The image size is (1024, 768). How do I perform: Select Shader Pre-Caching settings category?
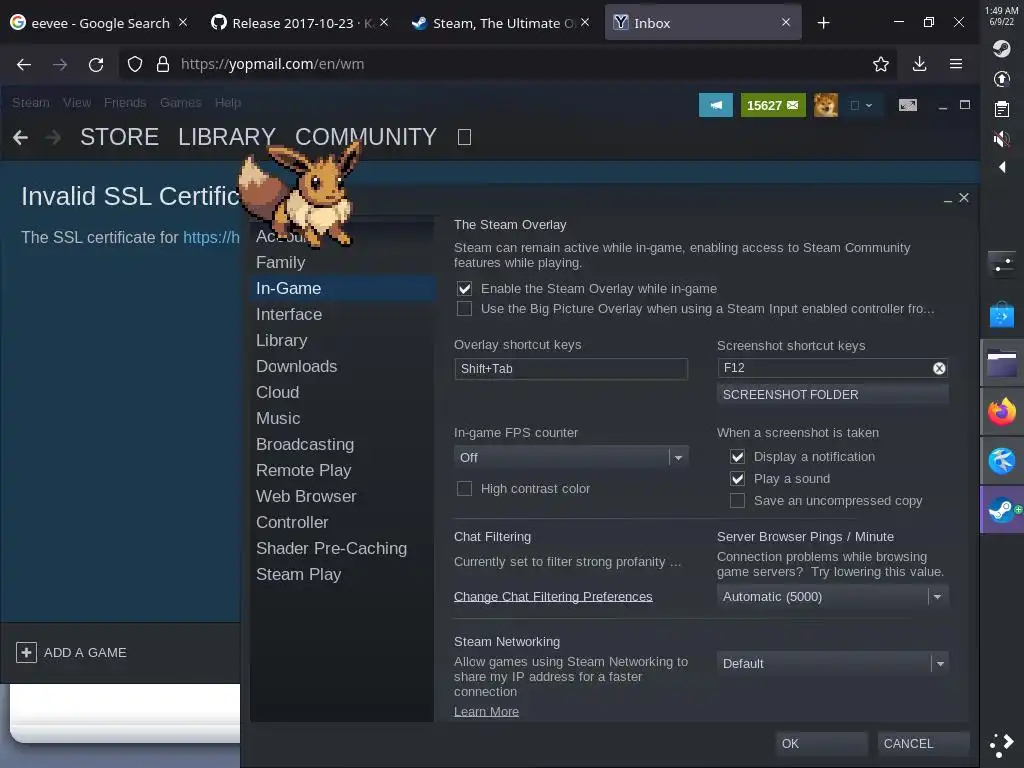[x=342, y=549]
